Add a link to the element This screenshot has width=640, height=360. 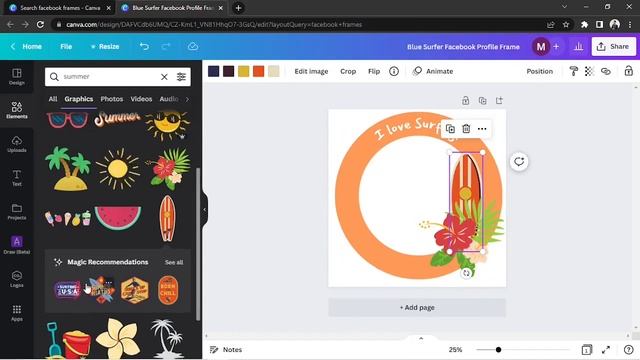point(606,71)
